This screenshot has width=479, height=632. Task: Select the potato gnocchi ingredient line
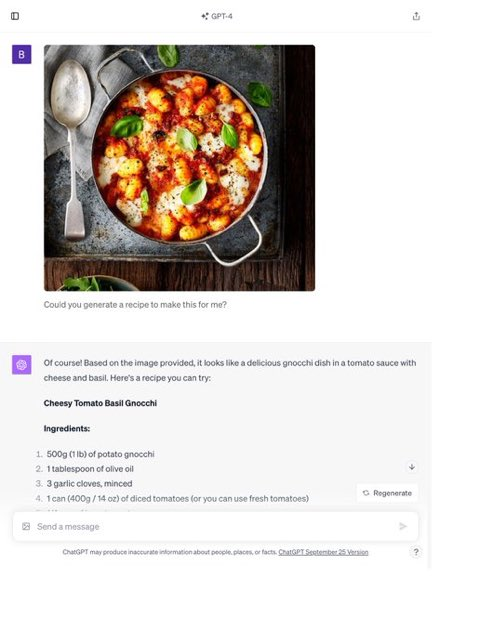[100, 454]
